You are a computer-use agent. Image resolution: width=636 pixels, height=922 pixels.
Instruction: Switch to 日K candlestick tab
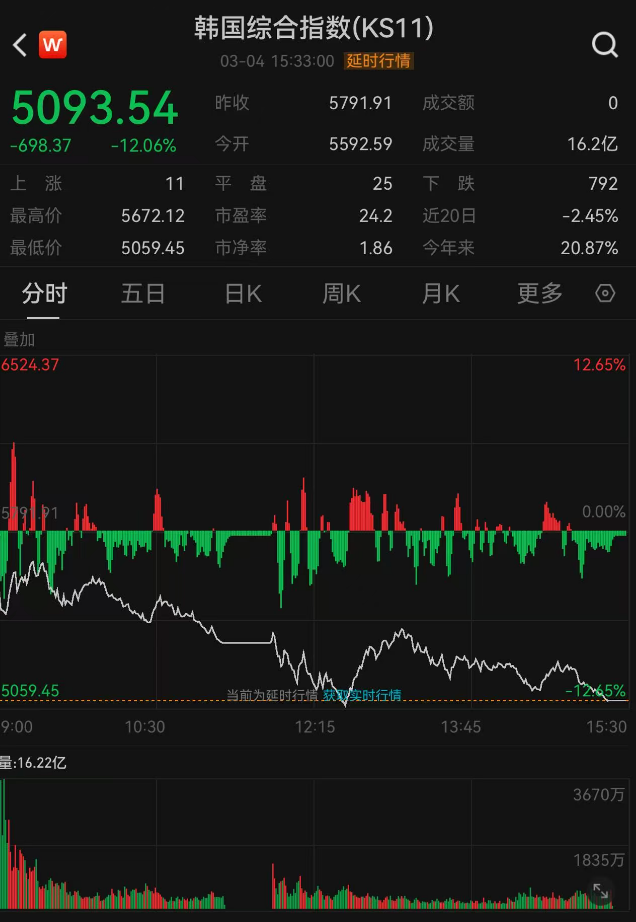(x=242, y=293)
